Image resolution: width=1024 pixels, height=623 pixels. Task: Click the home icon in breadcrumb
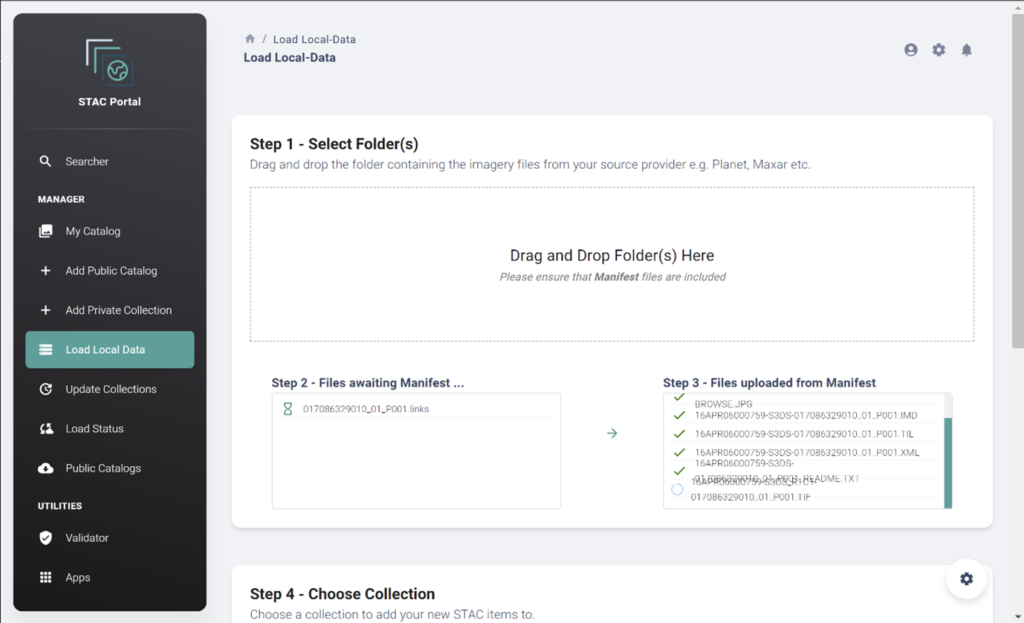click(x=250, y=39)
